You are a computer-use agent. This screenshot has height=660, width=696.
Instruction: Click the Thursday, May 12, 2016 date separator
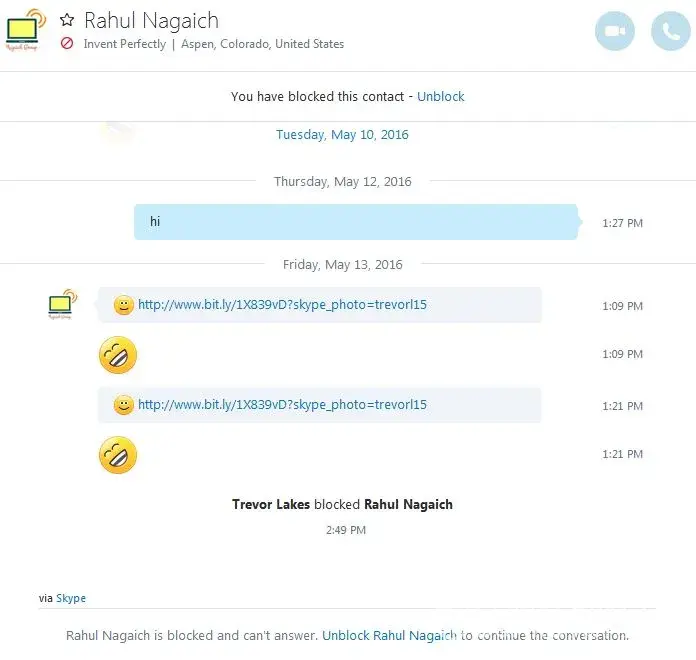pos(343,182)
